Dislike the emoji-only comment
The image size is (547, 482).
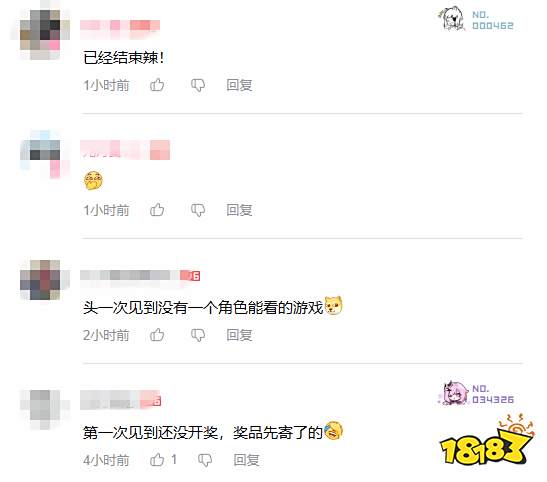click(x=198, y=210)
